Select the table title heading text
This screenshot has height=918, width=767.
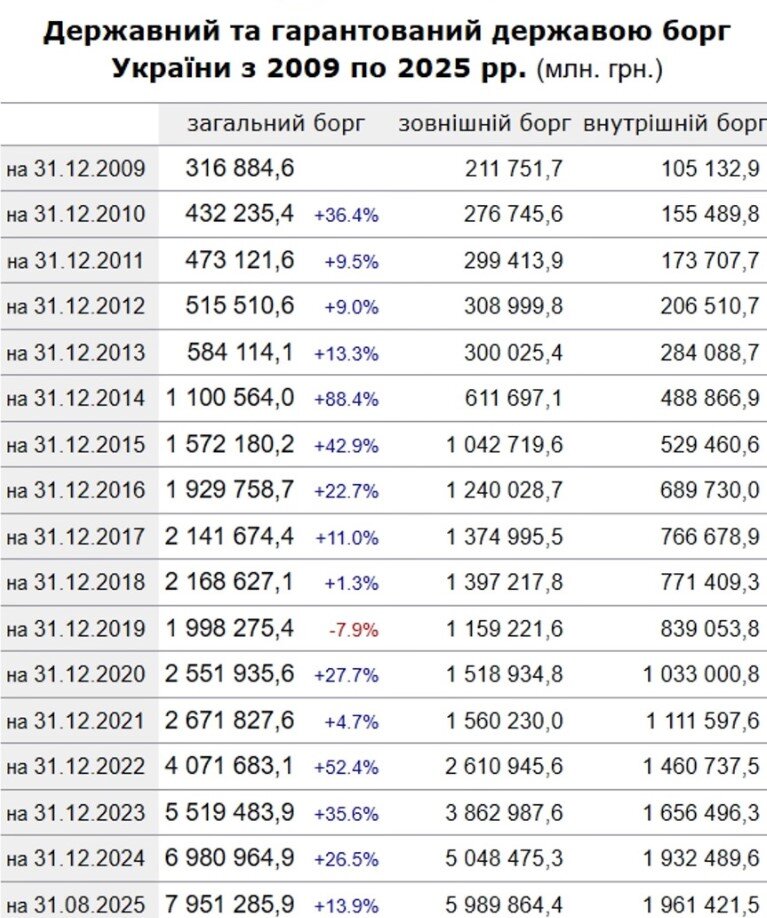click(387, 50)
